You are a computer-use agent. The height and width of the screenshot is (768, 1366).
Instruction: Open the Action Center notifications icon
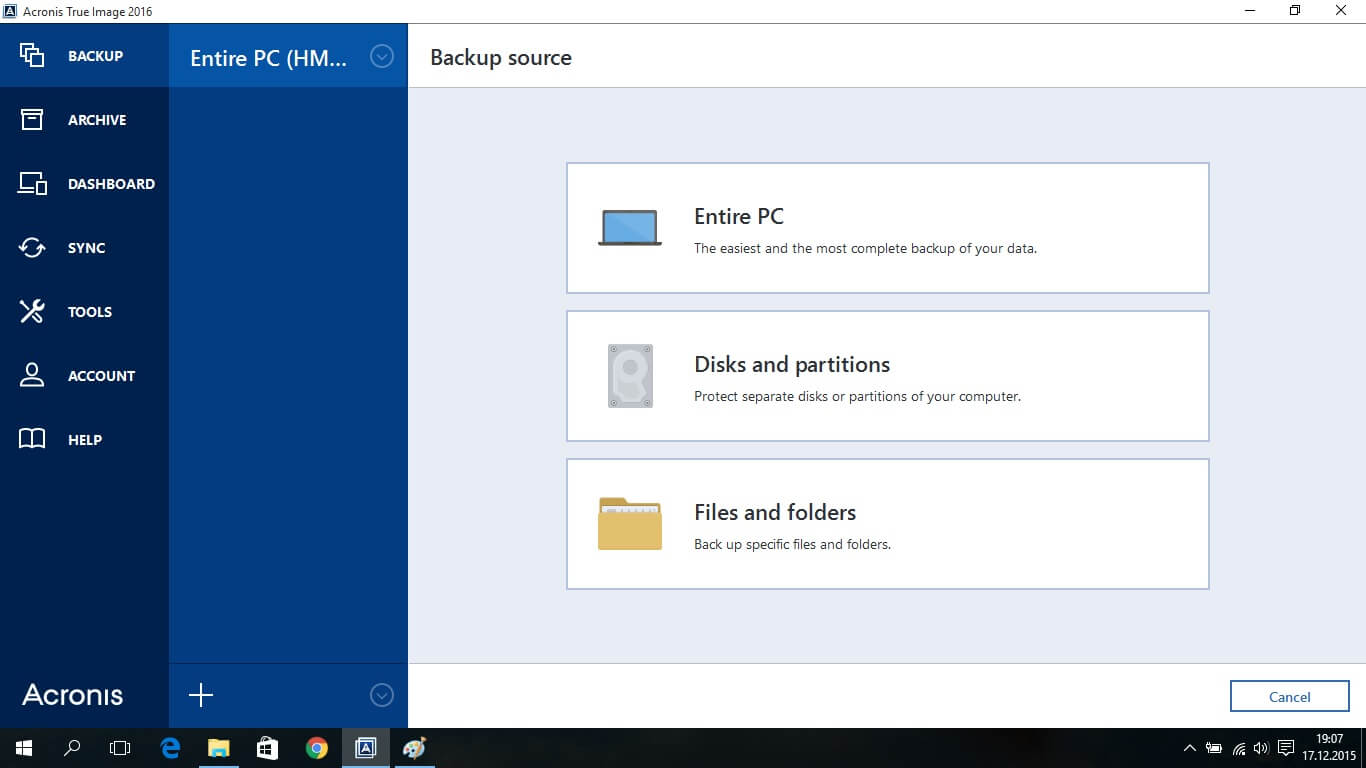point(1286,748)
